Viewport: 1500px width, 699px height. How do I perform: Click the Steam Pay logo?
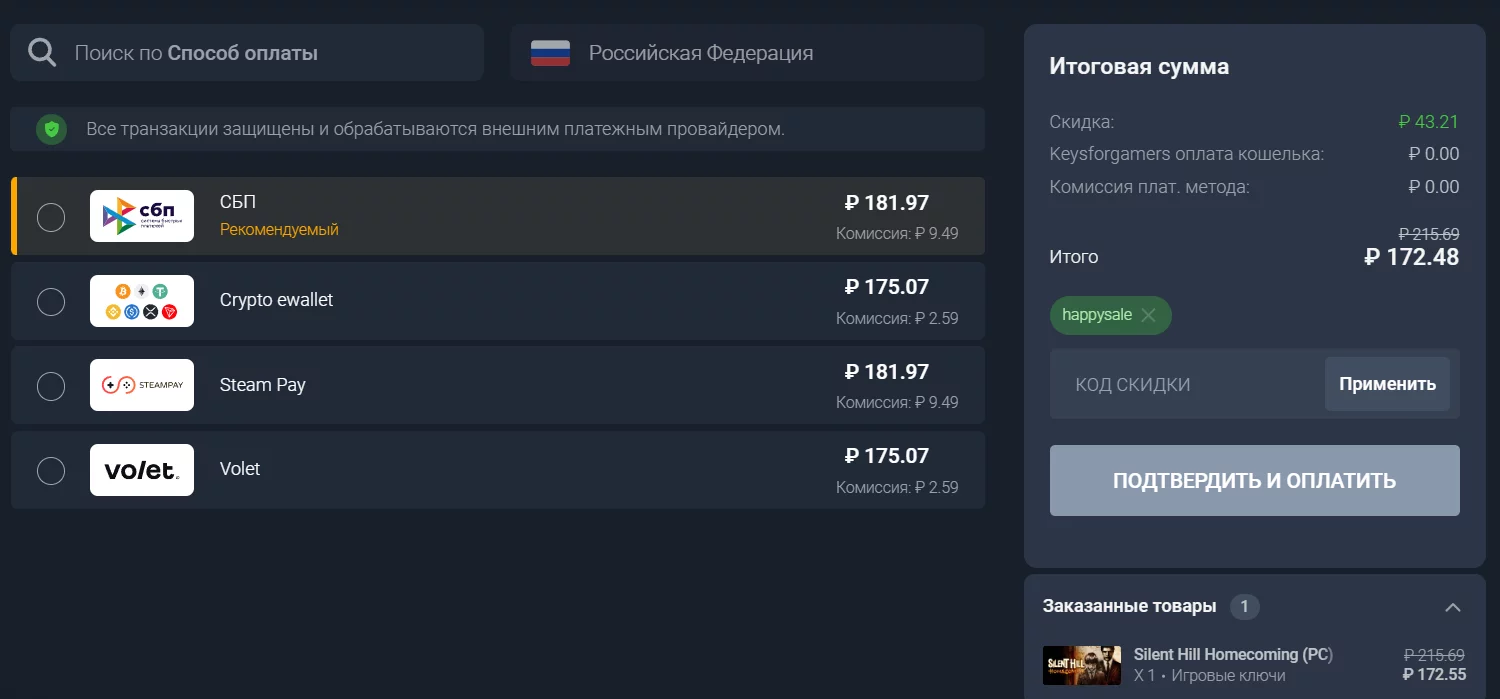(142, 385)
